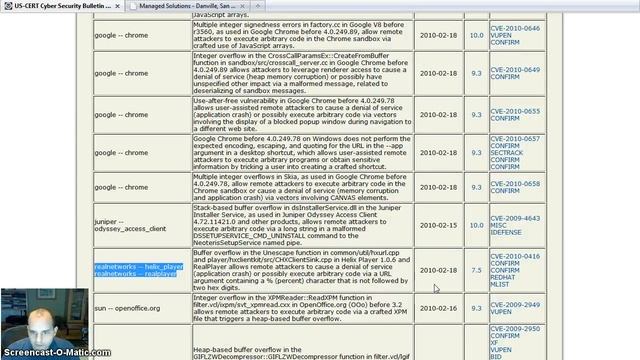Open the 9.3 score for CVE-2010-0658
The height and width of the screenshot is (360, 640).
[476, 187]
